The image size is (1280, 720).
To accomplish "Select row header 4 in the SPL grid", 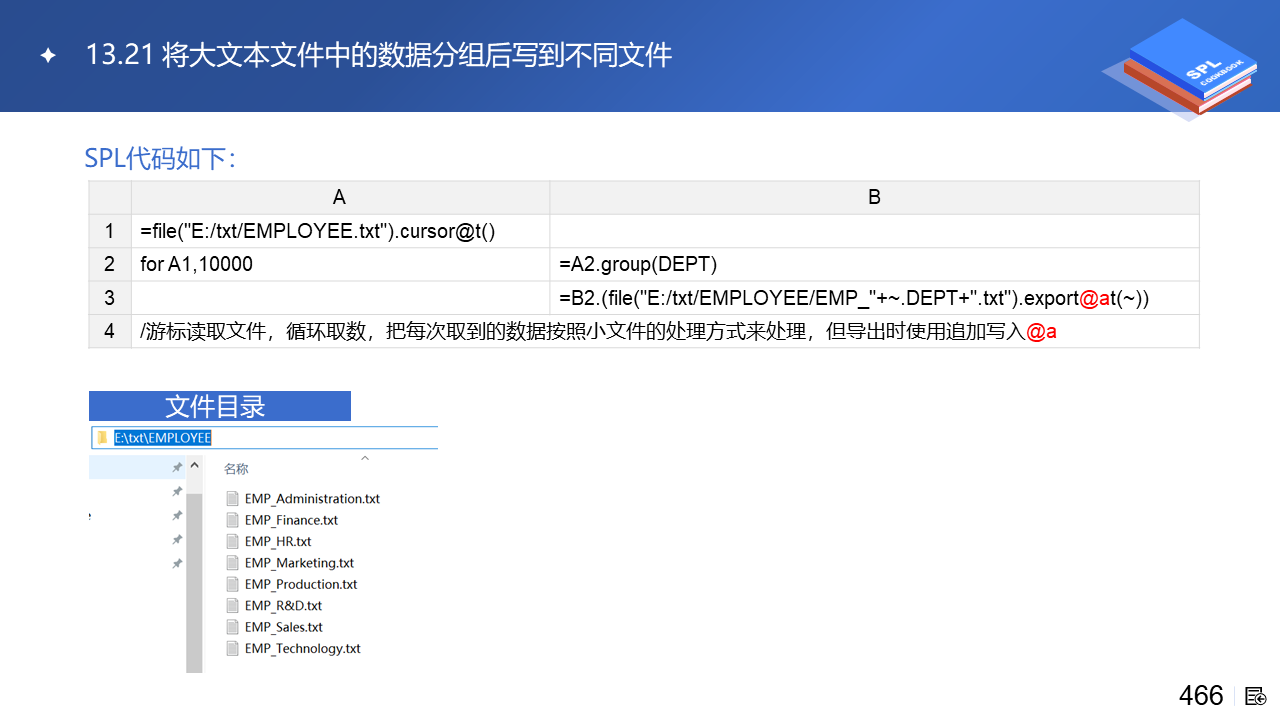I will pyautogui.click(x=110, y=331).
